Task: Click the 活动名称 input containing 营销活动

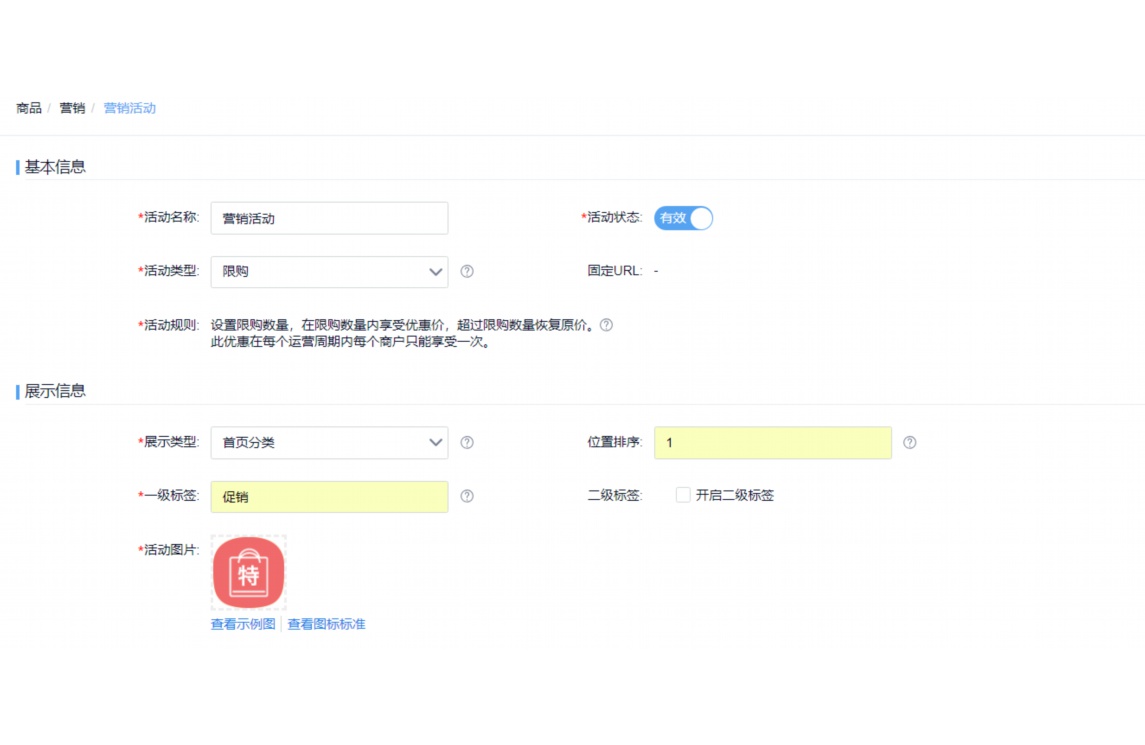Action: [330, 218]
